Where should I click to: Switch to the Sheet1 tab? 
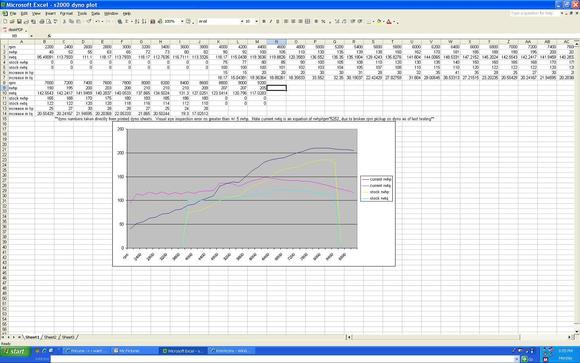pyautogui.click(x=32, y=337)
